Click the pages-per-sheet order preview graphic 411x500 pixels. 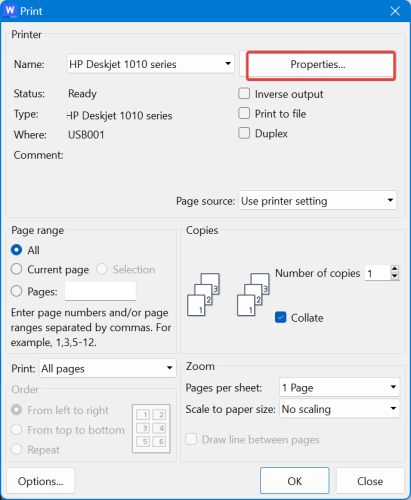click(151, 429)
